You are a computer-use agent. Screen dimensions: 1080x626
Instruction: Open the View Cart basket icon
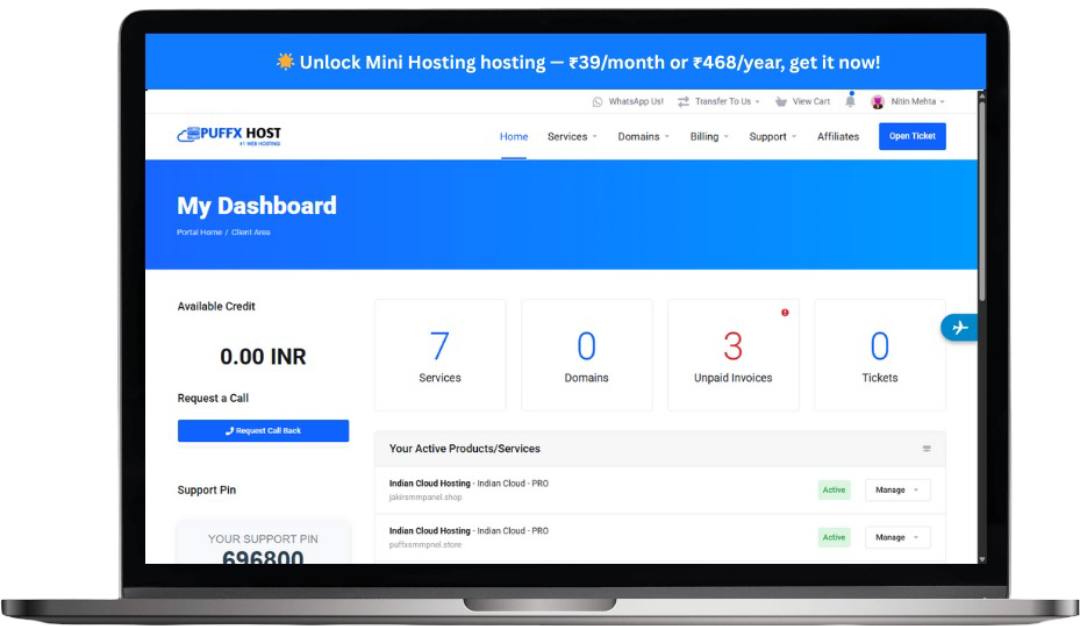click(x=780, y=102)
